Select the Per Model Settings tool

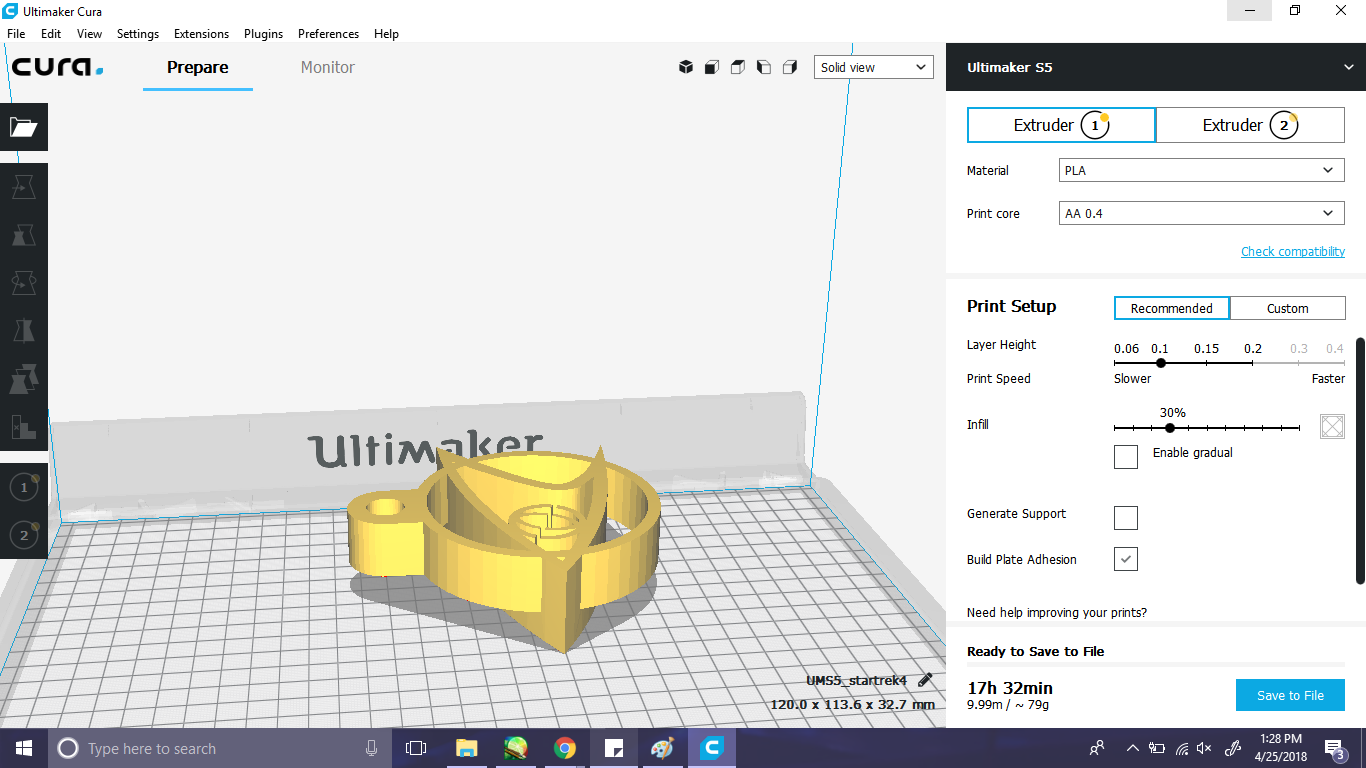(24, 379)
